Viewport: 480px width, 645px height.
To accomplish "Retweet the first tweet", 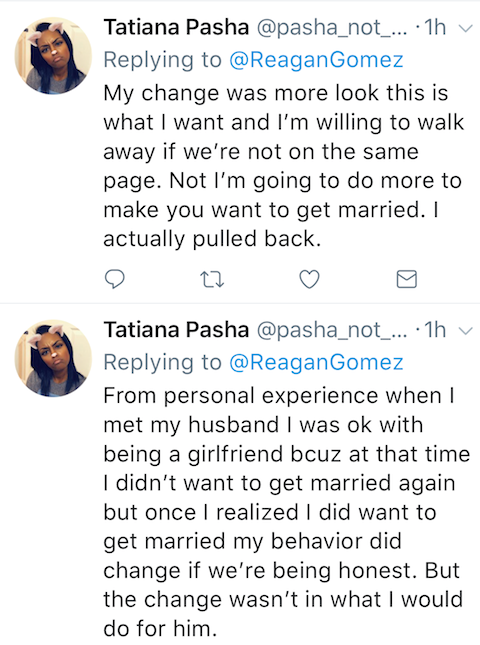I will pos(212,279).
